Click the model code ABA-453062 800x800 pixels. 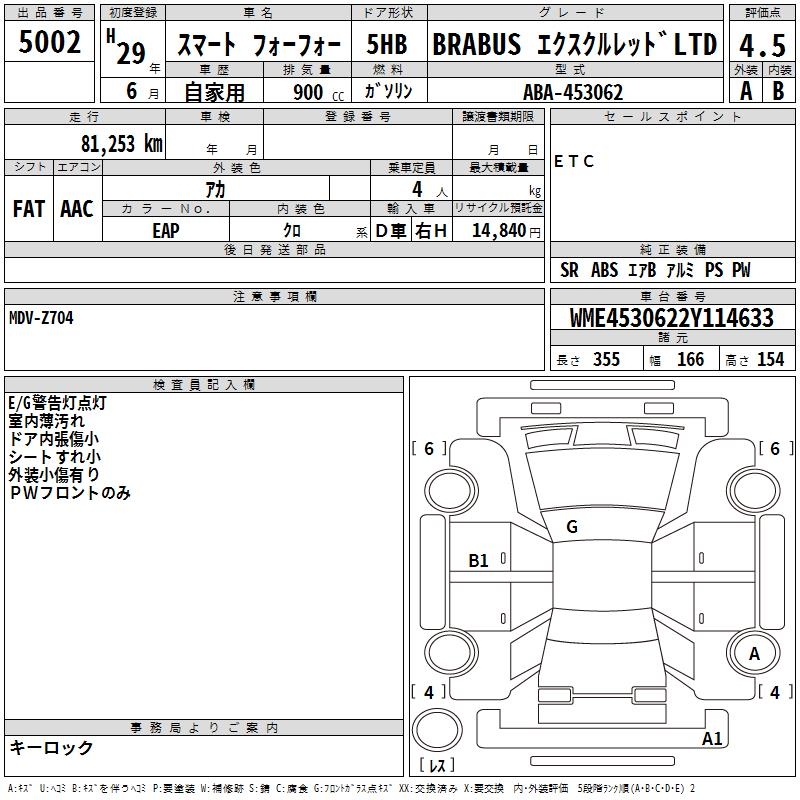point(573,92)
